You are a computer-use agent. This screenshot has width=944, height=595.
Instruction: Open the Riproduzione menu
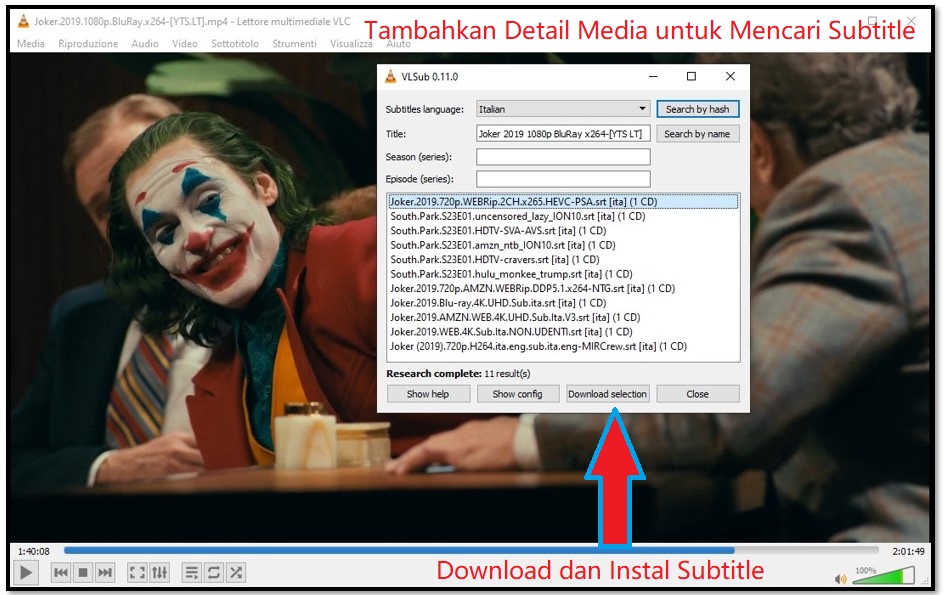[x=88, y=43]
